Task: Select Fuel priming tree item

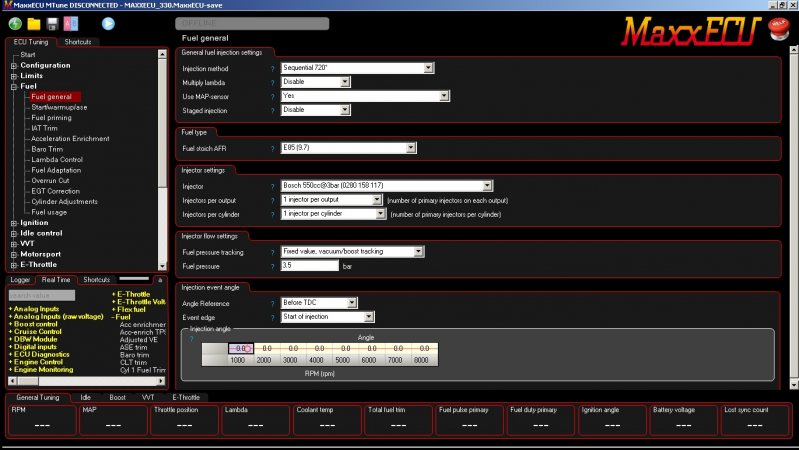Action: point(51,118)
